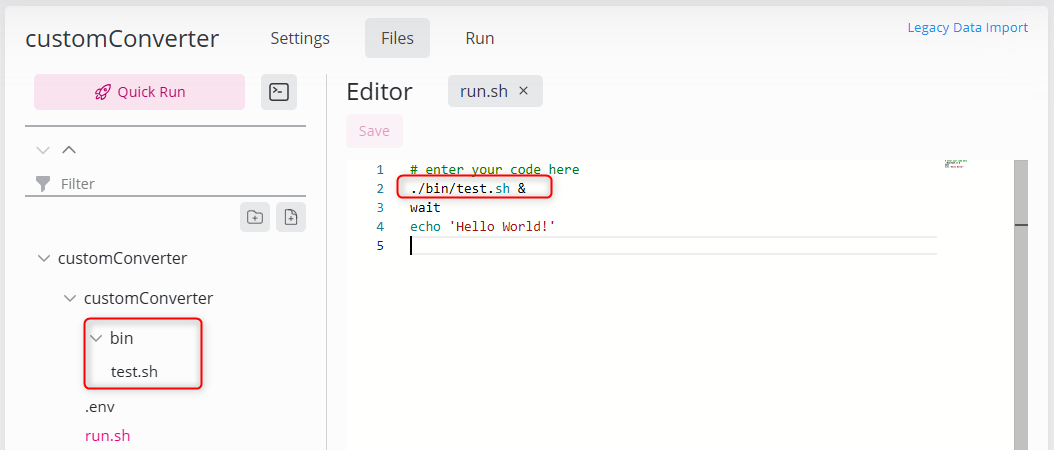Open test.sh in the file tree
The image size is (1054, 450).
click(x=134, y=372)
